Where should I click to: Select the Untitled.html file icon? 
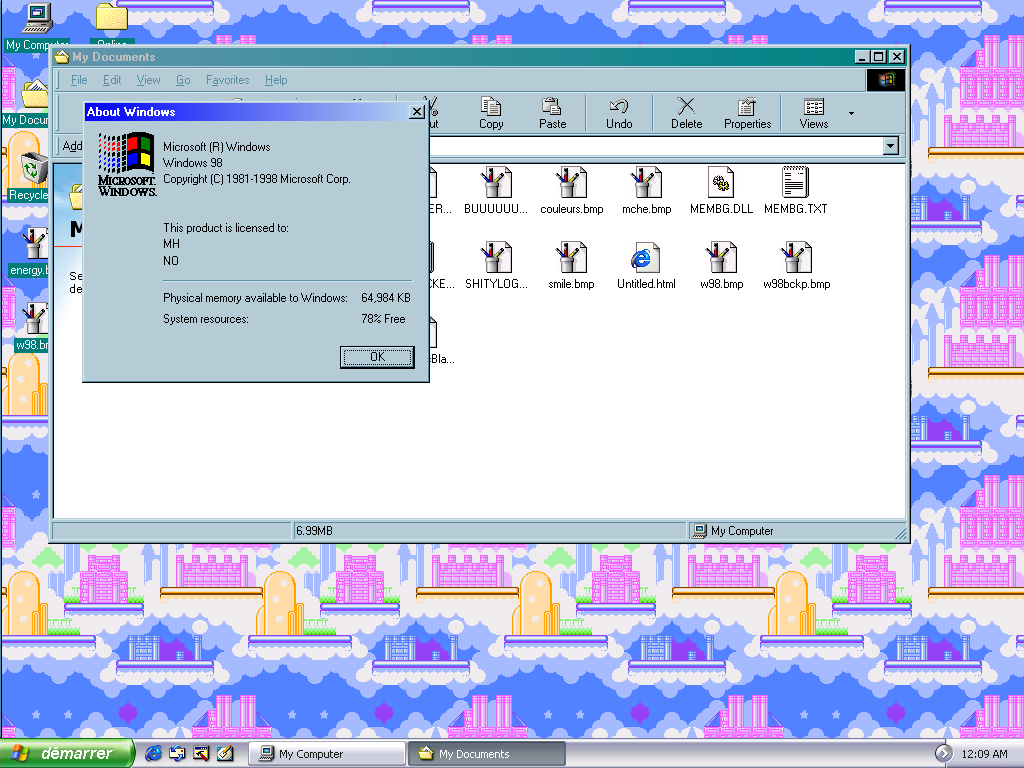coord(645,259)
